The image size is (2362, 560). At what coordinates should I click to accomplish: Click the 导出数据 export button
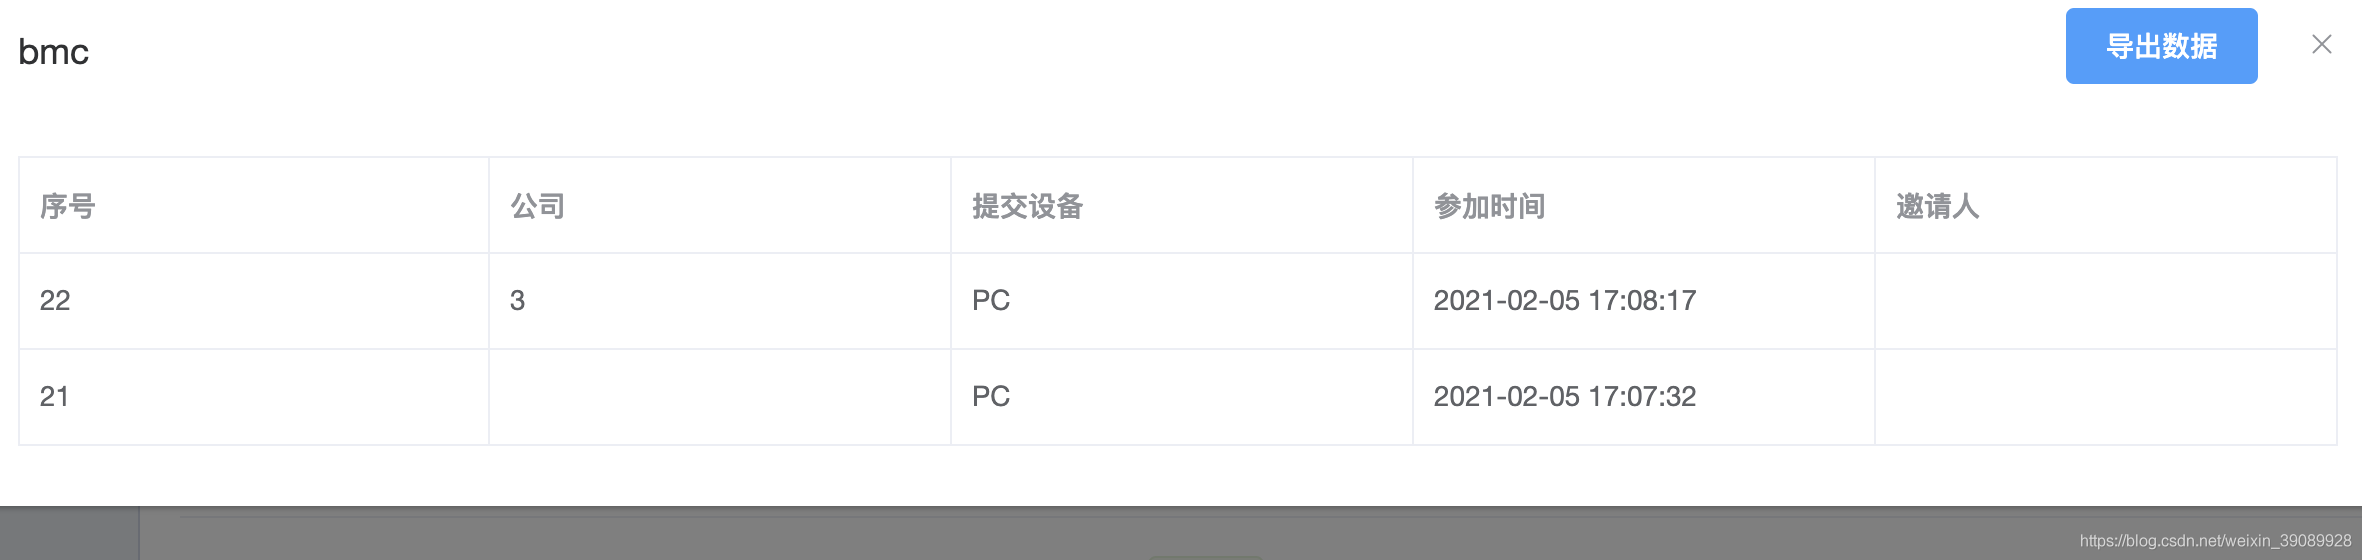[x=2161, y=46]
